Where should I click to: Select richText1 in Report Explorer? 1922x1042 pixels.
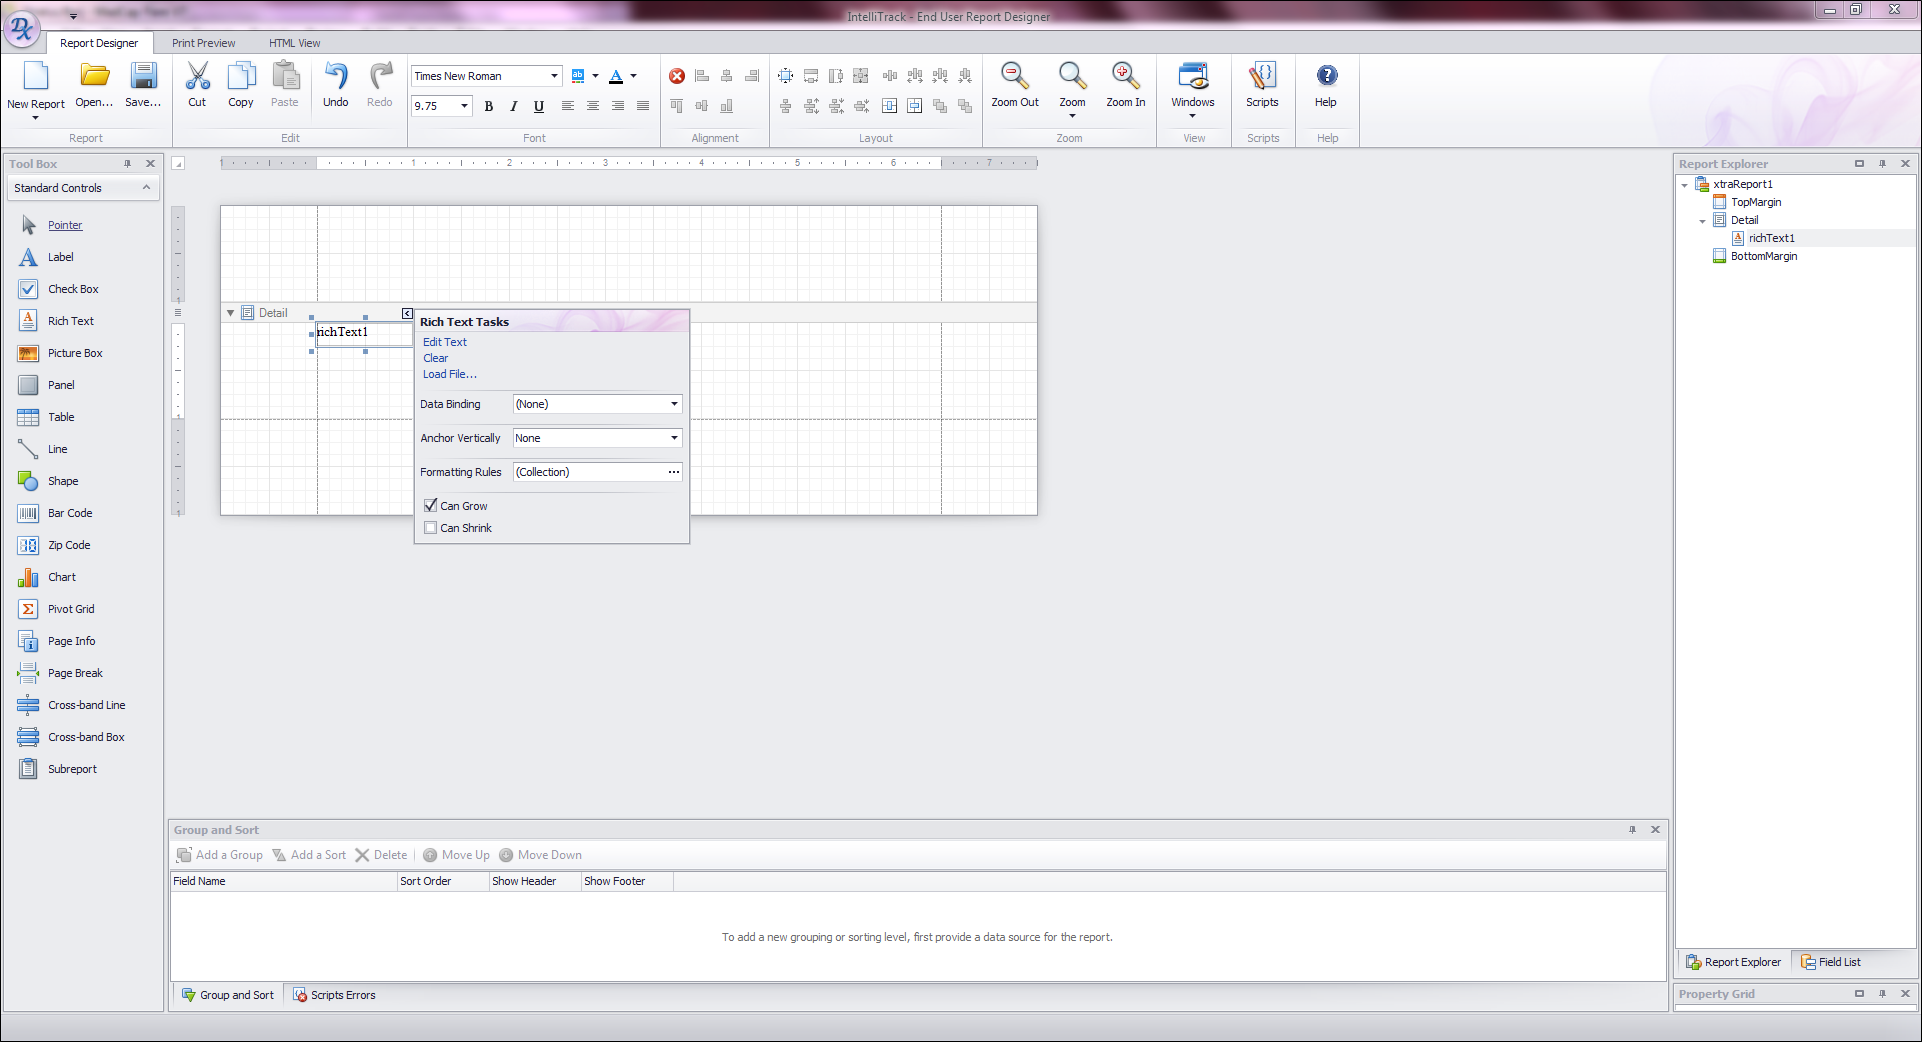(1771, 238)
